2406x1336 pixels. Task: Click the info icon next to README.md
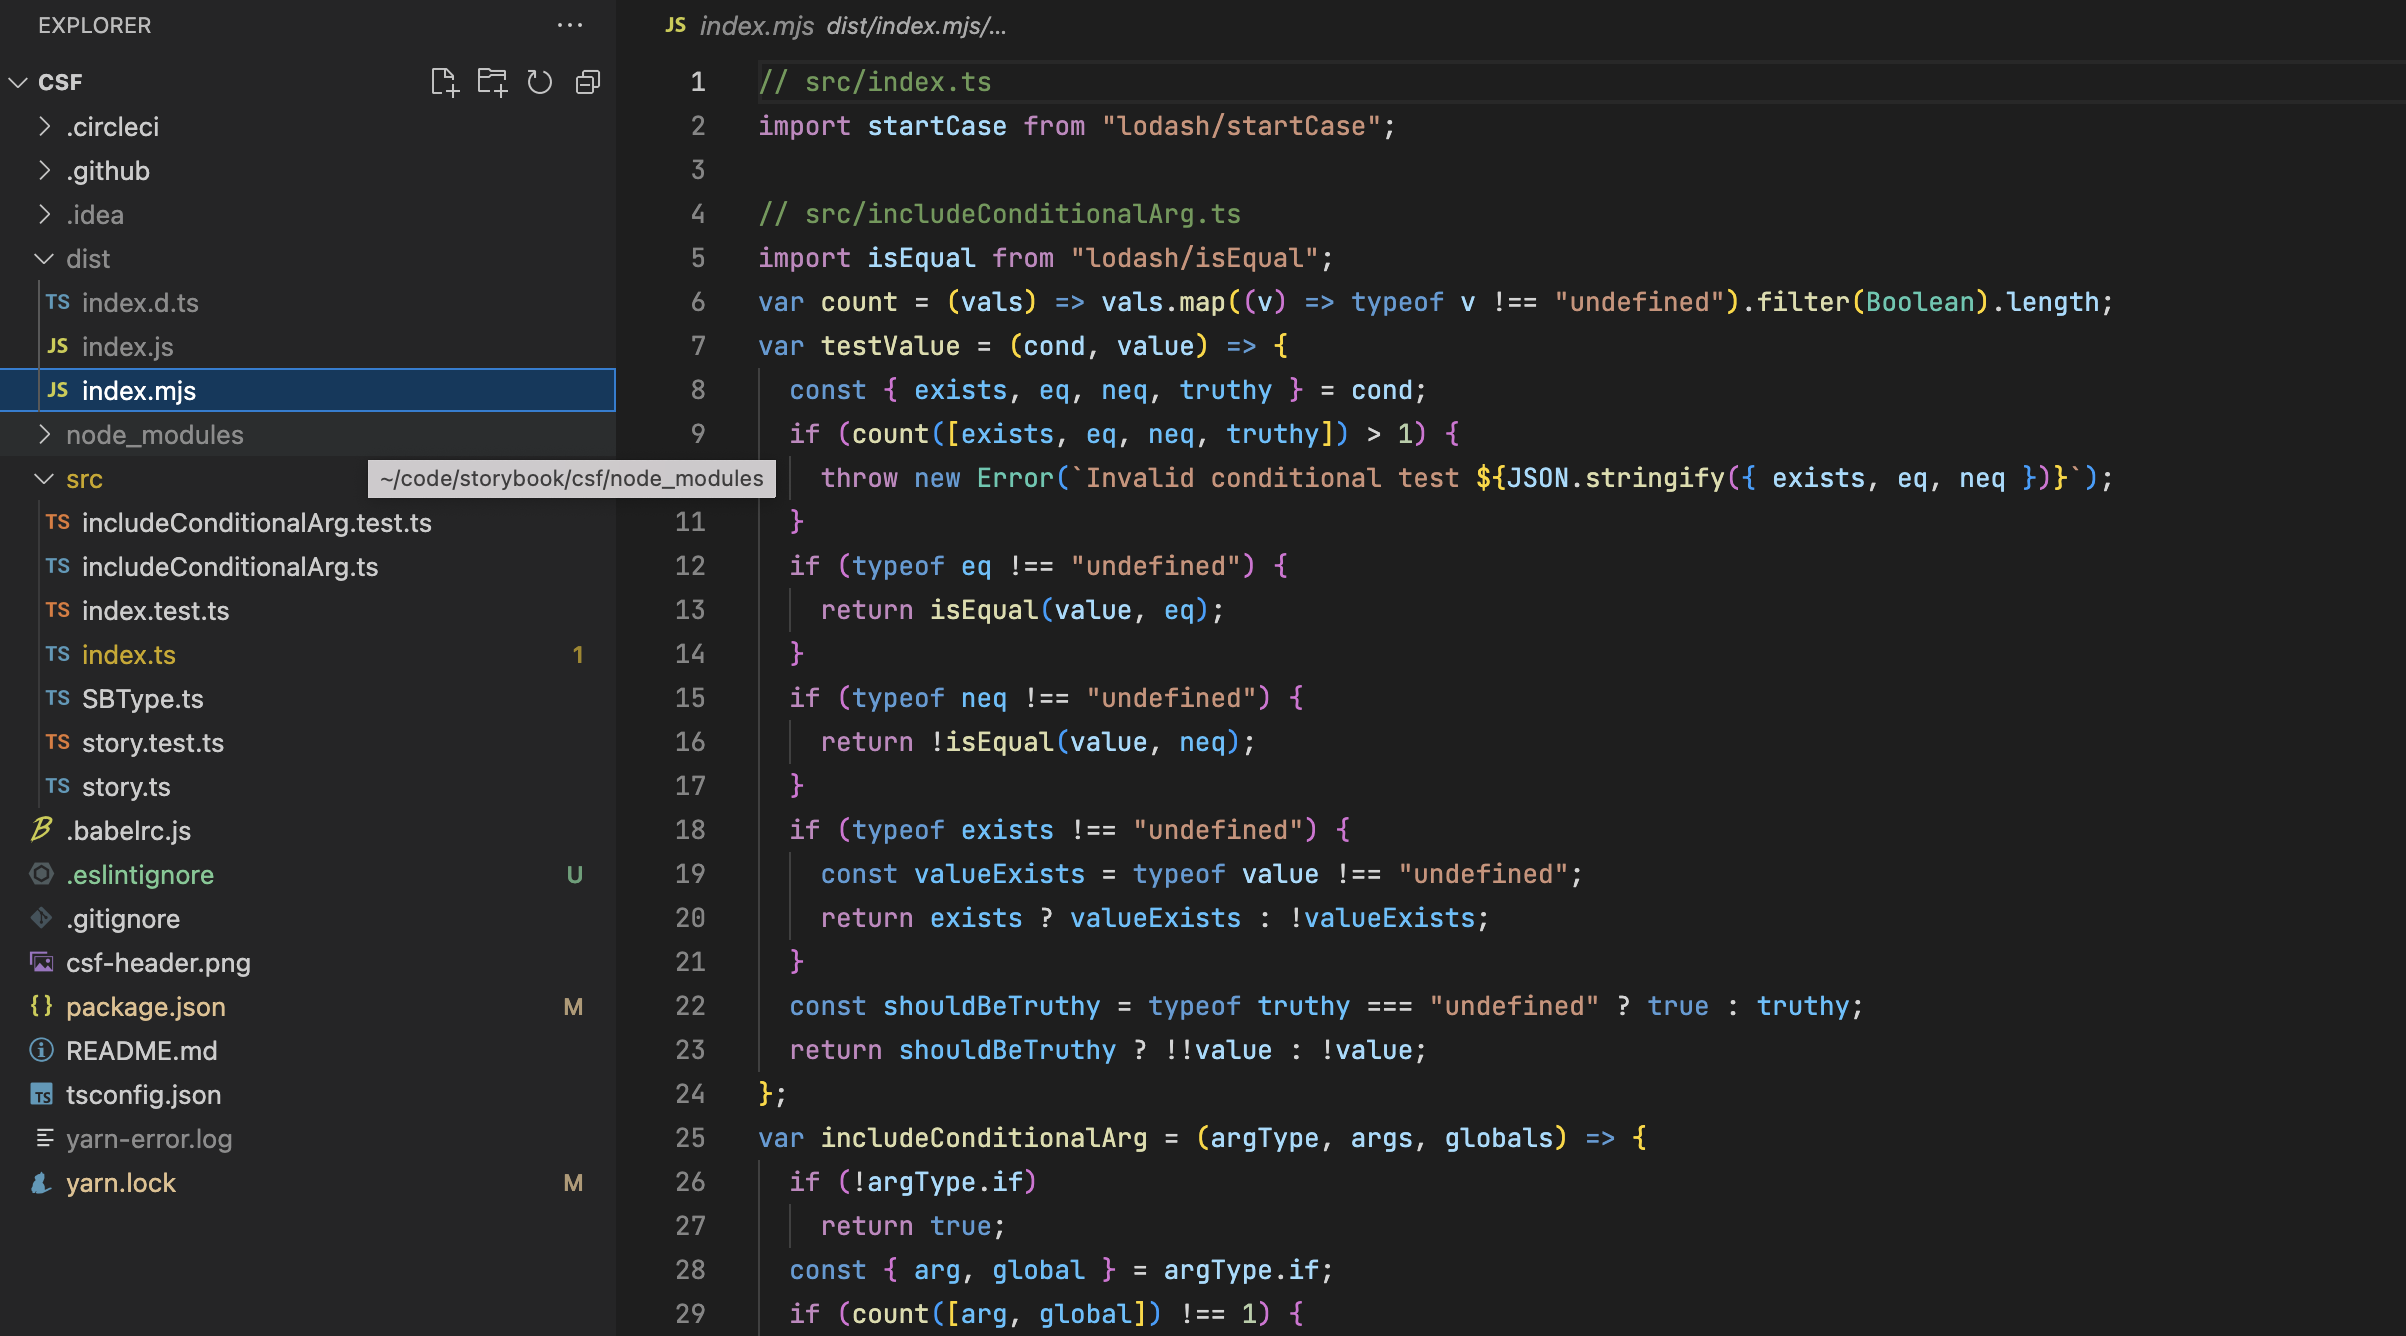[x=41, y=1050]
